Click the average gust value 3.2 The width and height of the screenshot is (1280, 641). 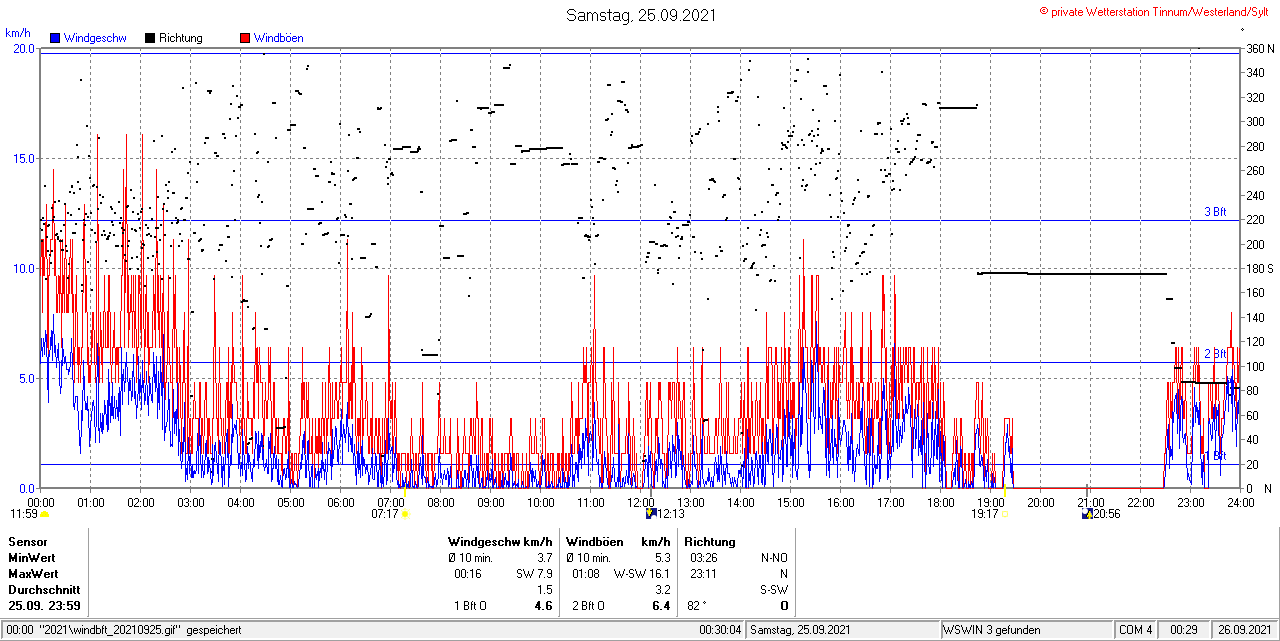pos(662,590)
